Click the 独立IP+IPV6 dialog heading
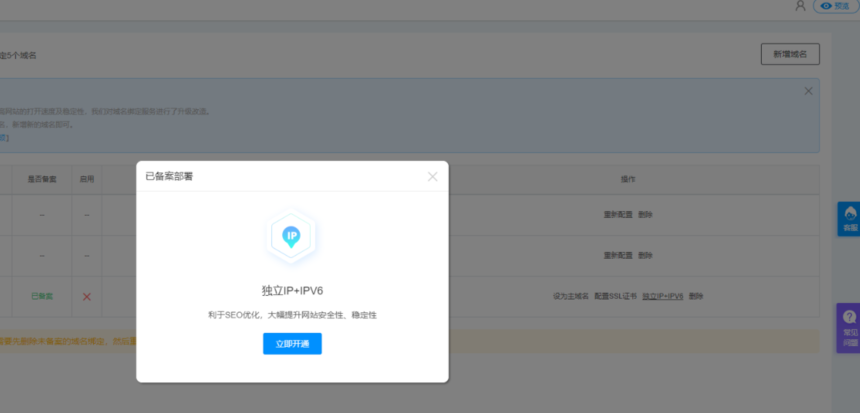860x413 pixels. click(x=292, y=291)
